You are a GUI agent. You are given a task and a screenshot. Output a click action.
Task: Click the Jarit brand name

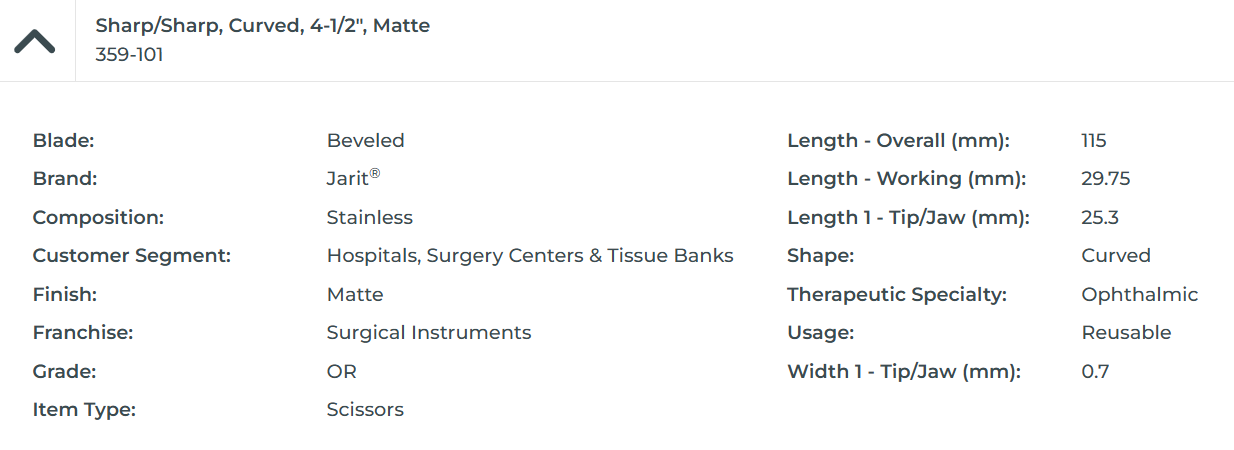point(348,179)
